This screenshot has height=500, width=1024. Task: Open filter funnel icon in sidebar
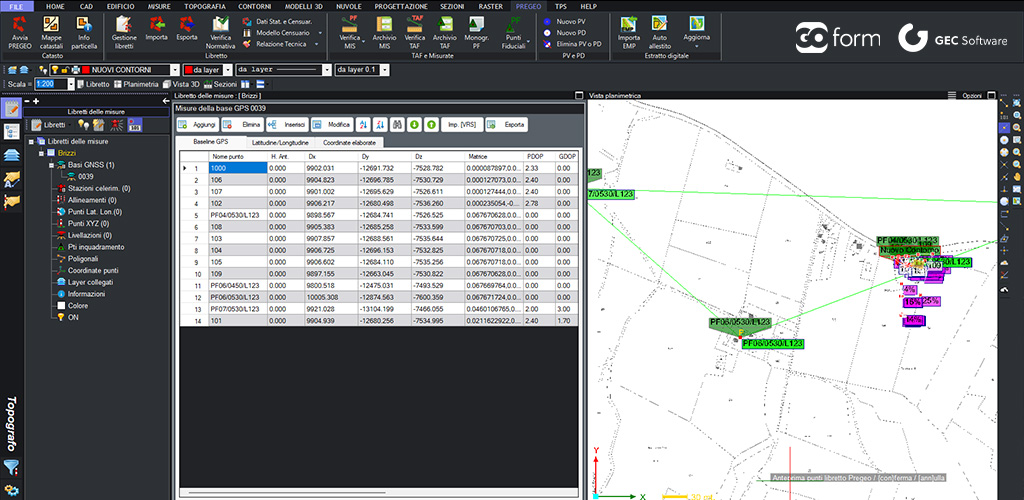coord(11,467)
